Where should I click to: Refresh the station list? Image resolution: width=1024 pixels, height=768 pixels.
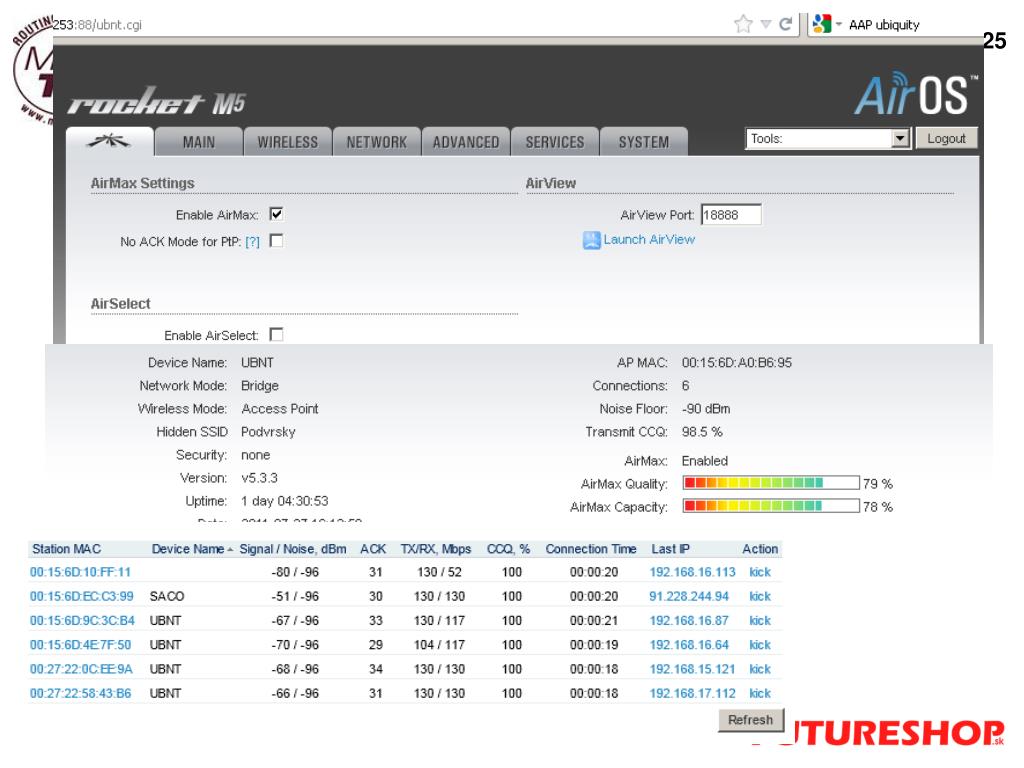(750, 720)
